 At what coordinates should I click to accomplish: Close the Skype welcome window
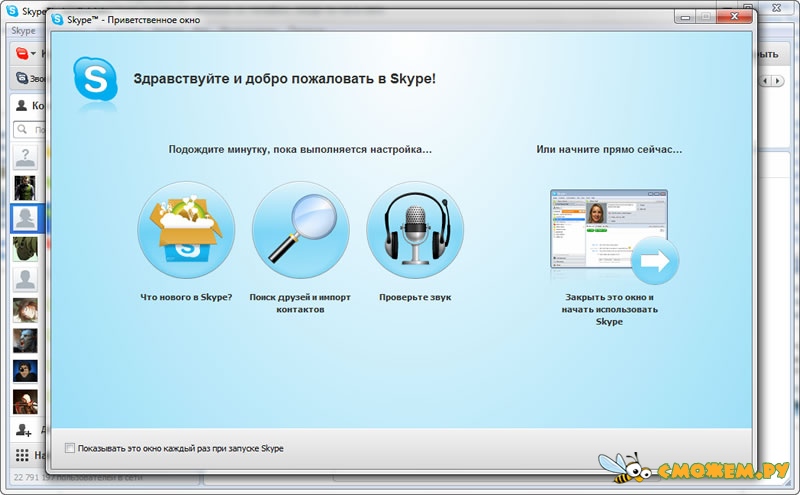[734, 16]
